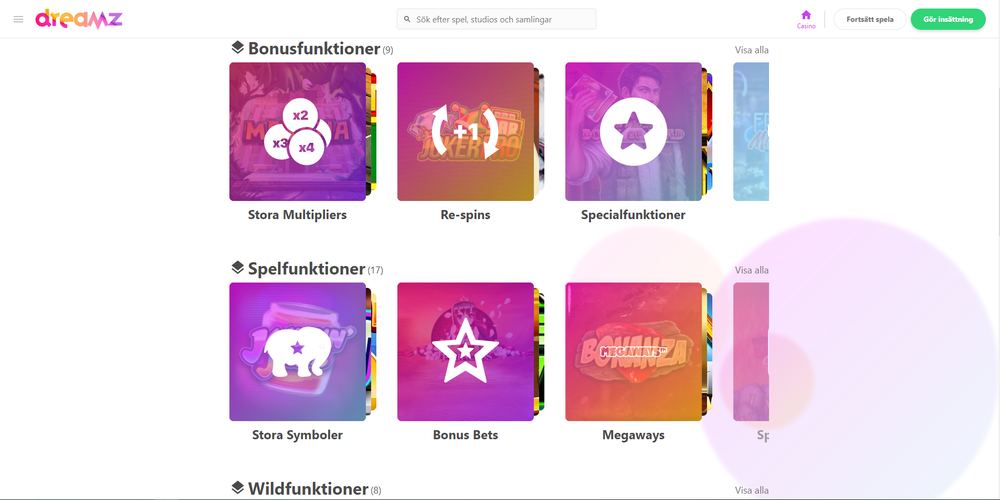Screen dimensions: 1000x500
Task: Open the Bonus Bets star tile
Action: 466,351
